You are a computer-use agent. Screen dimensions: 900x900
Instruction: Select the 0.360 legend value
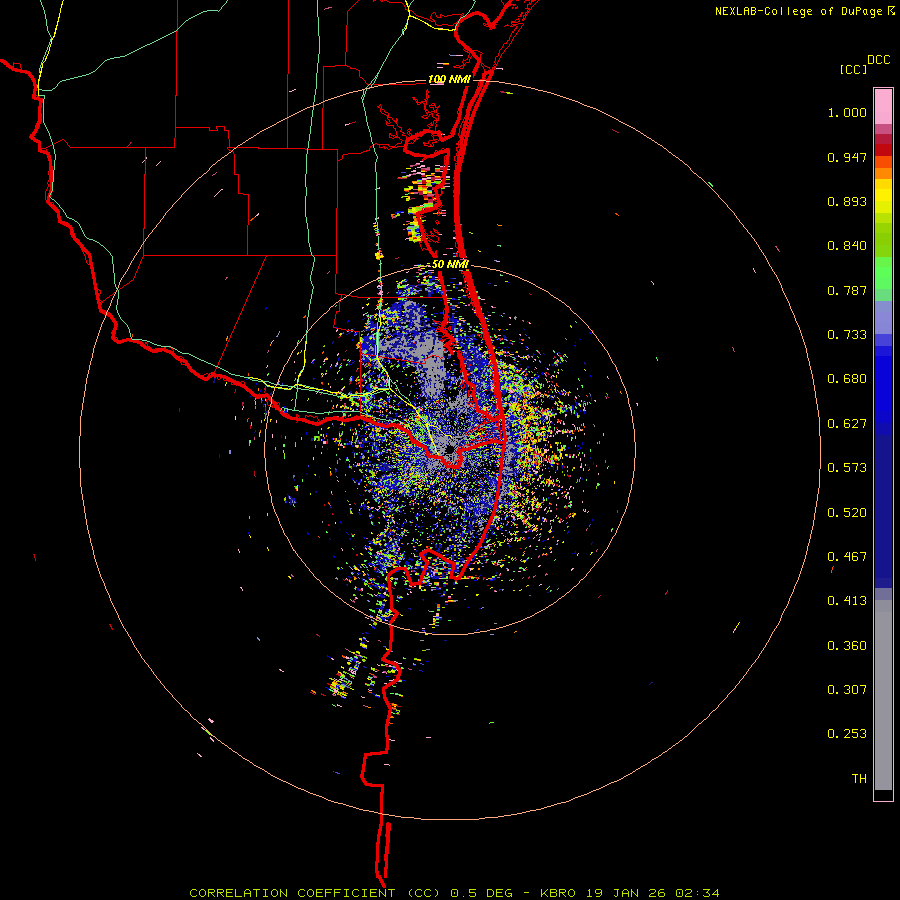click(x=847, y=646)
